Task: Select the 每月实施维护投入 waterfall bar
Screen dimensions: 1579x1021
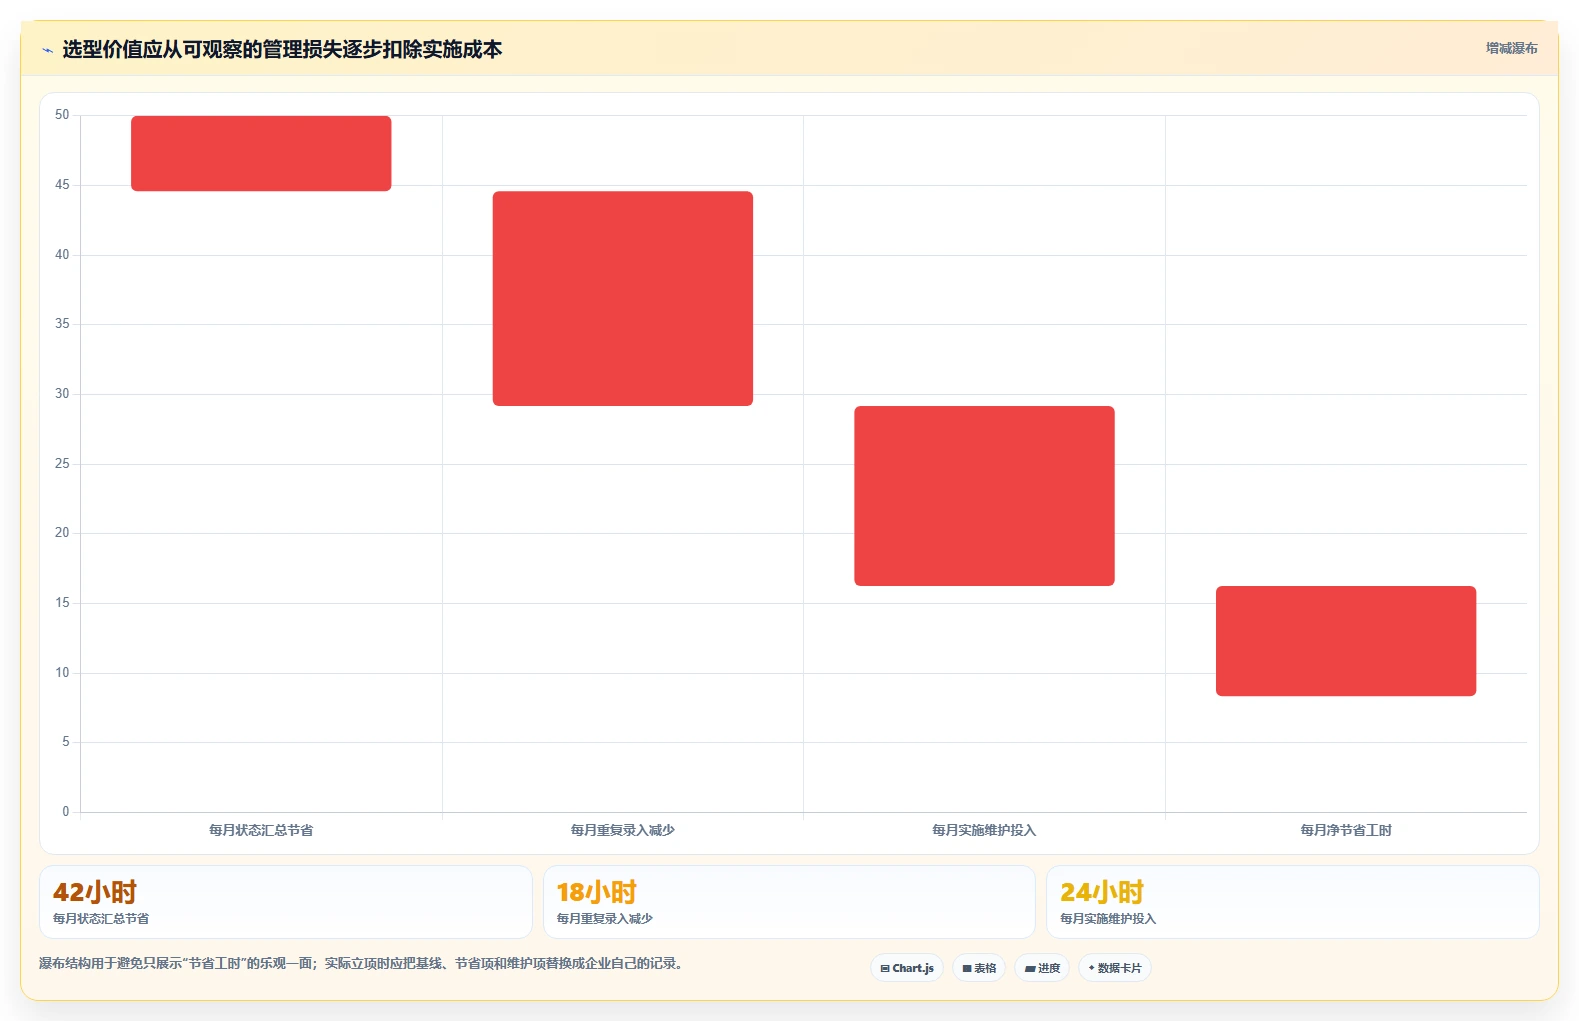Action: pyautogui.click(x=984, y=496)
